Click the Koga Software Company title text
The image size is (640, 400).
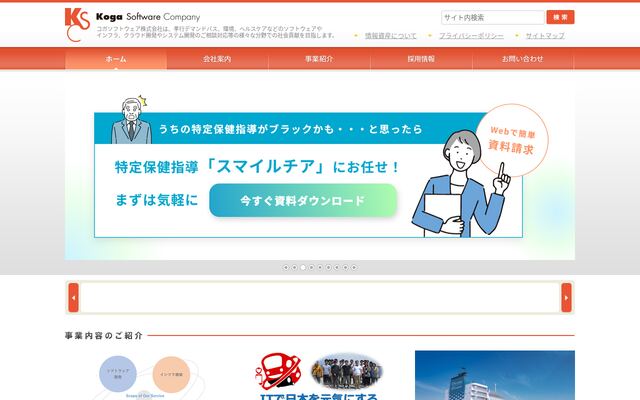coord(148,17)
